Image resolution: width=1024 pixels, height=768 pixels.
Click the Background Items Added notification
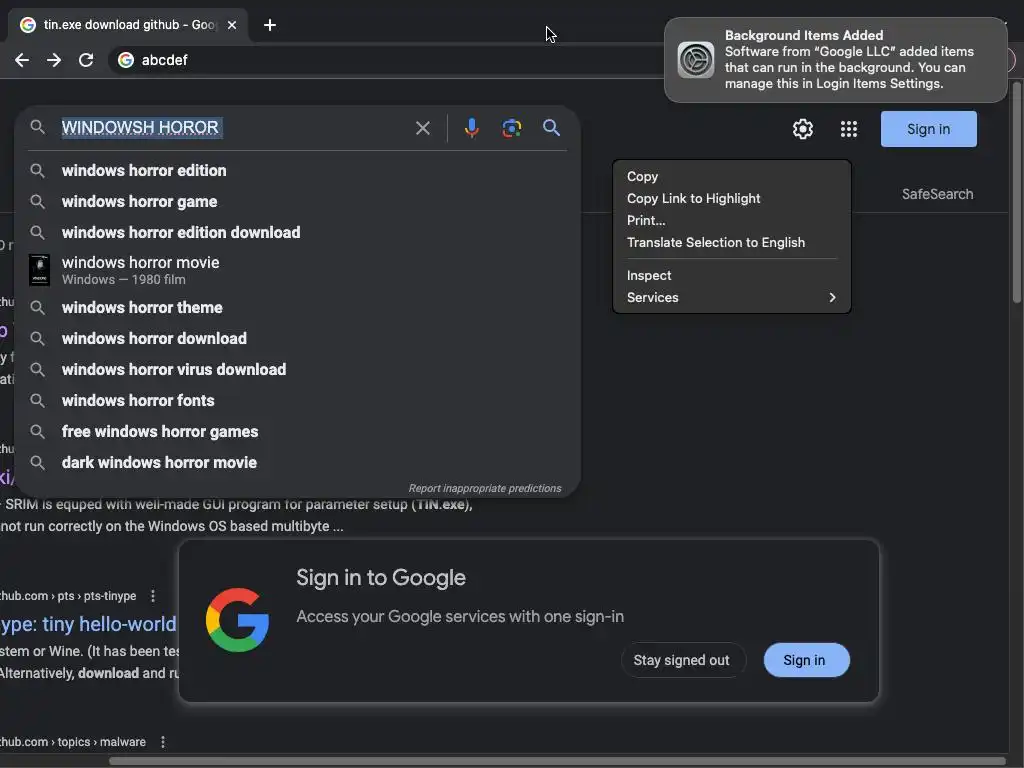835,60
